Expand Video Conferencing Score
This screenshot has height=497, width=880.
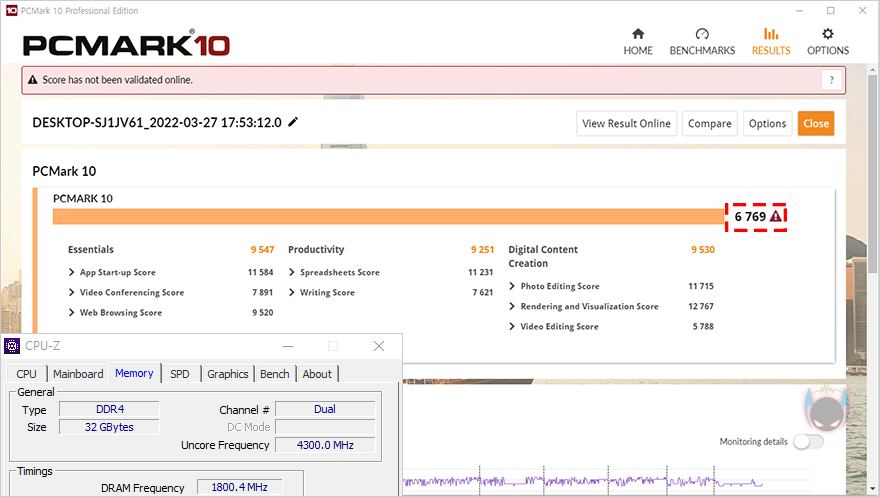point(71,292)
